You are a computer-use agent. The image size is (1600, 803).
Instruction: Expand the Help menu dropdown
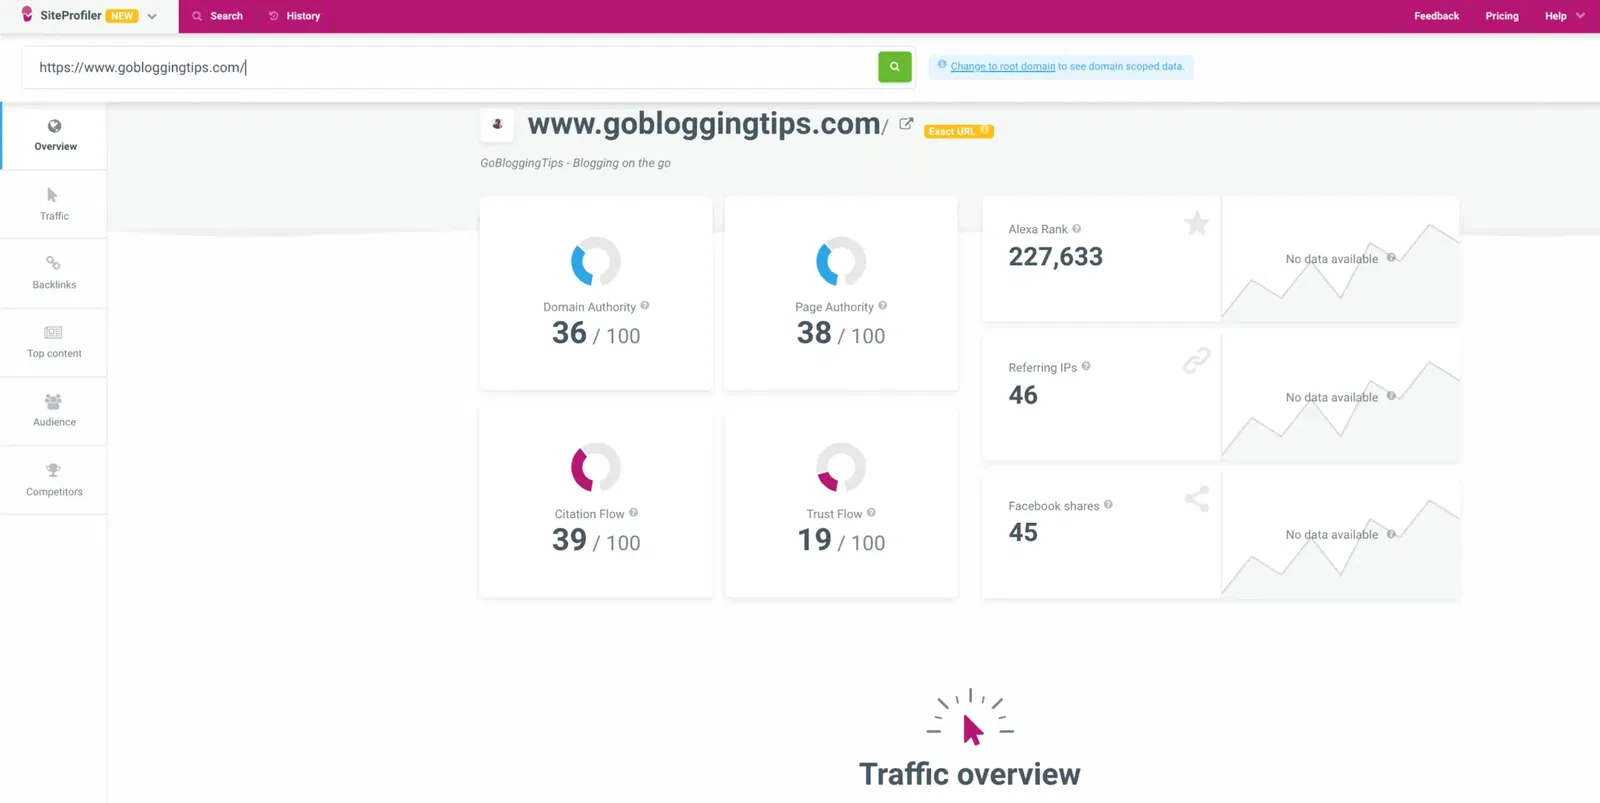click(1564, 16)
